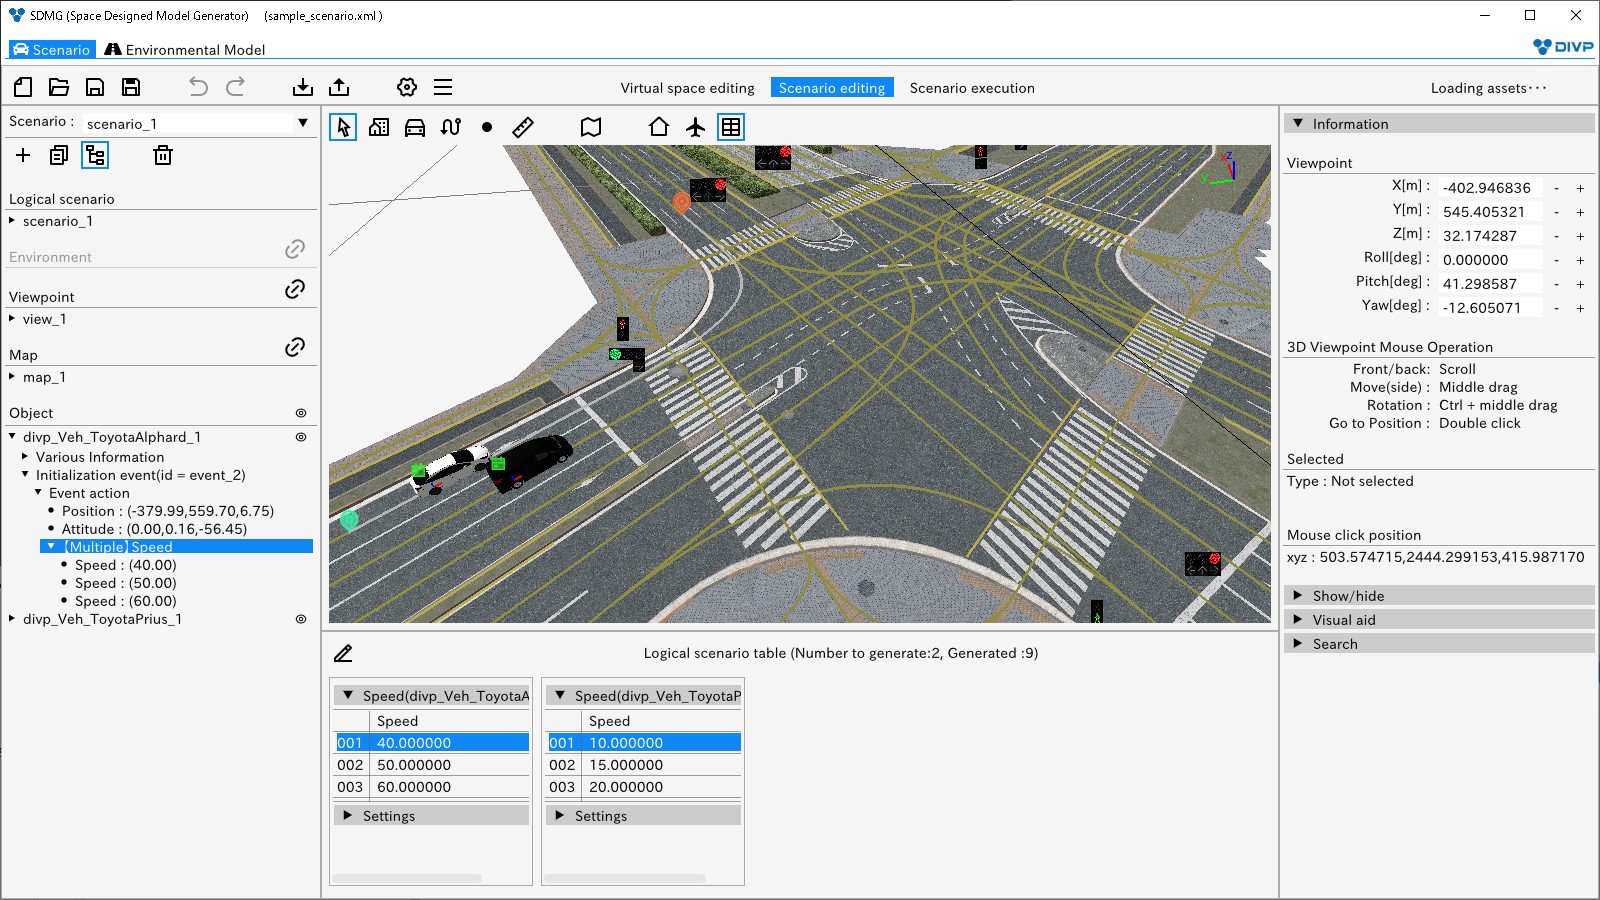Decrease the Y[m] viewpoint value with minus
This screenshot has height=900, width=1600.
(1556, 212)
